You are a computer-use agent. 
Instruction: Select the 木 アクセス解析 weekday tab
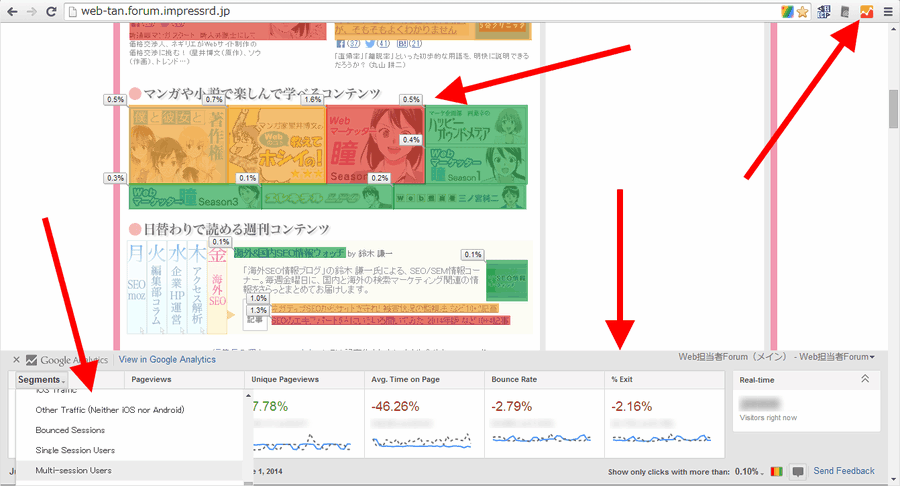196,287
